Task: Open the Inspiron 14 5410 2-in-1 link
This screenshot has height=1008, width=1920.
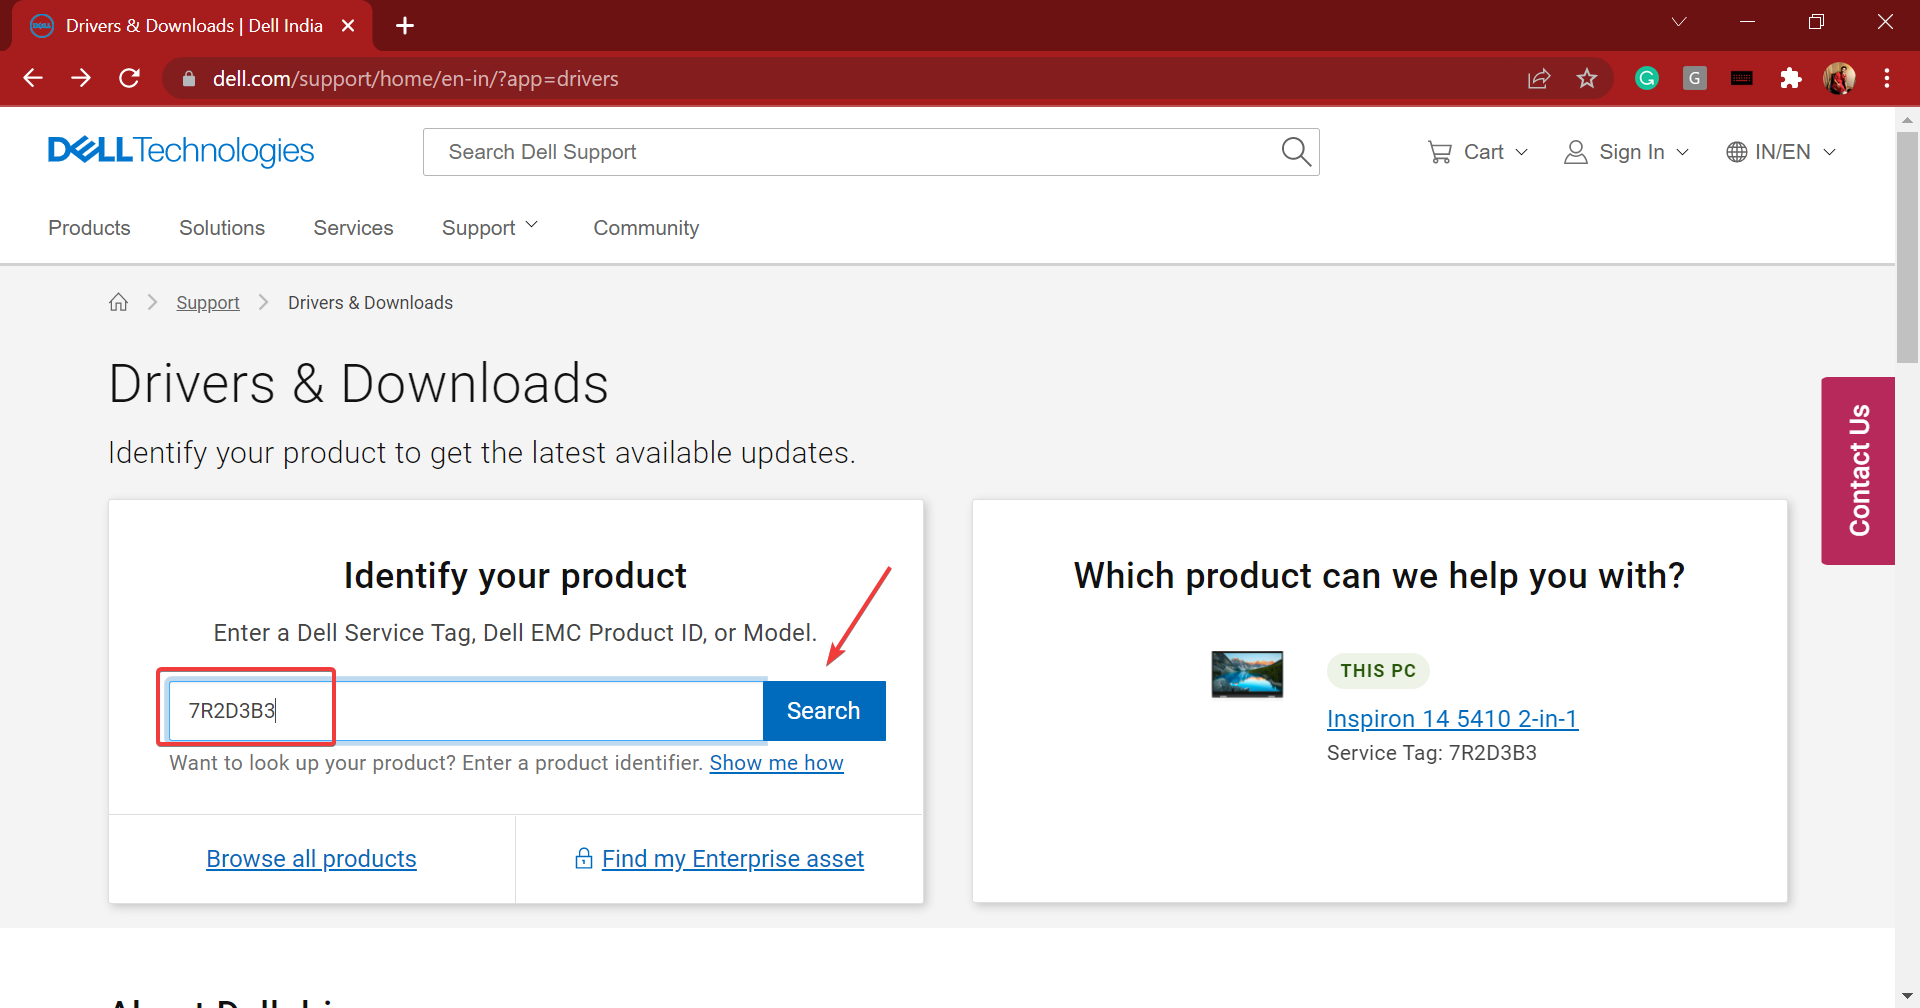Action: 1451,718
